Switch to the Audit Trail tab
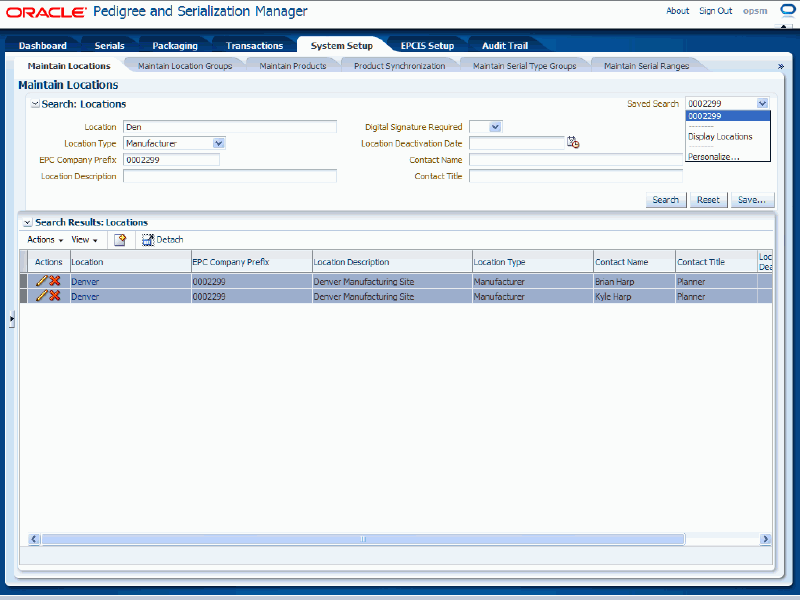 505,45
